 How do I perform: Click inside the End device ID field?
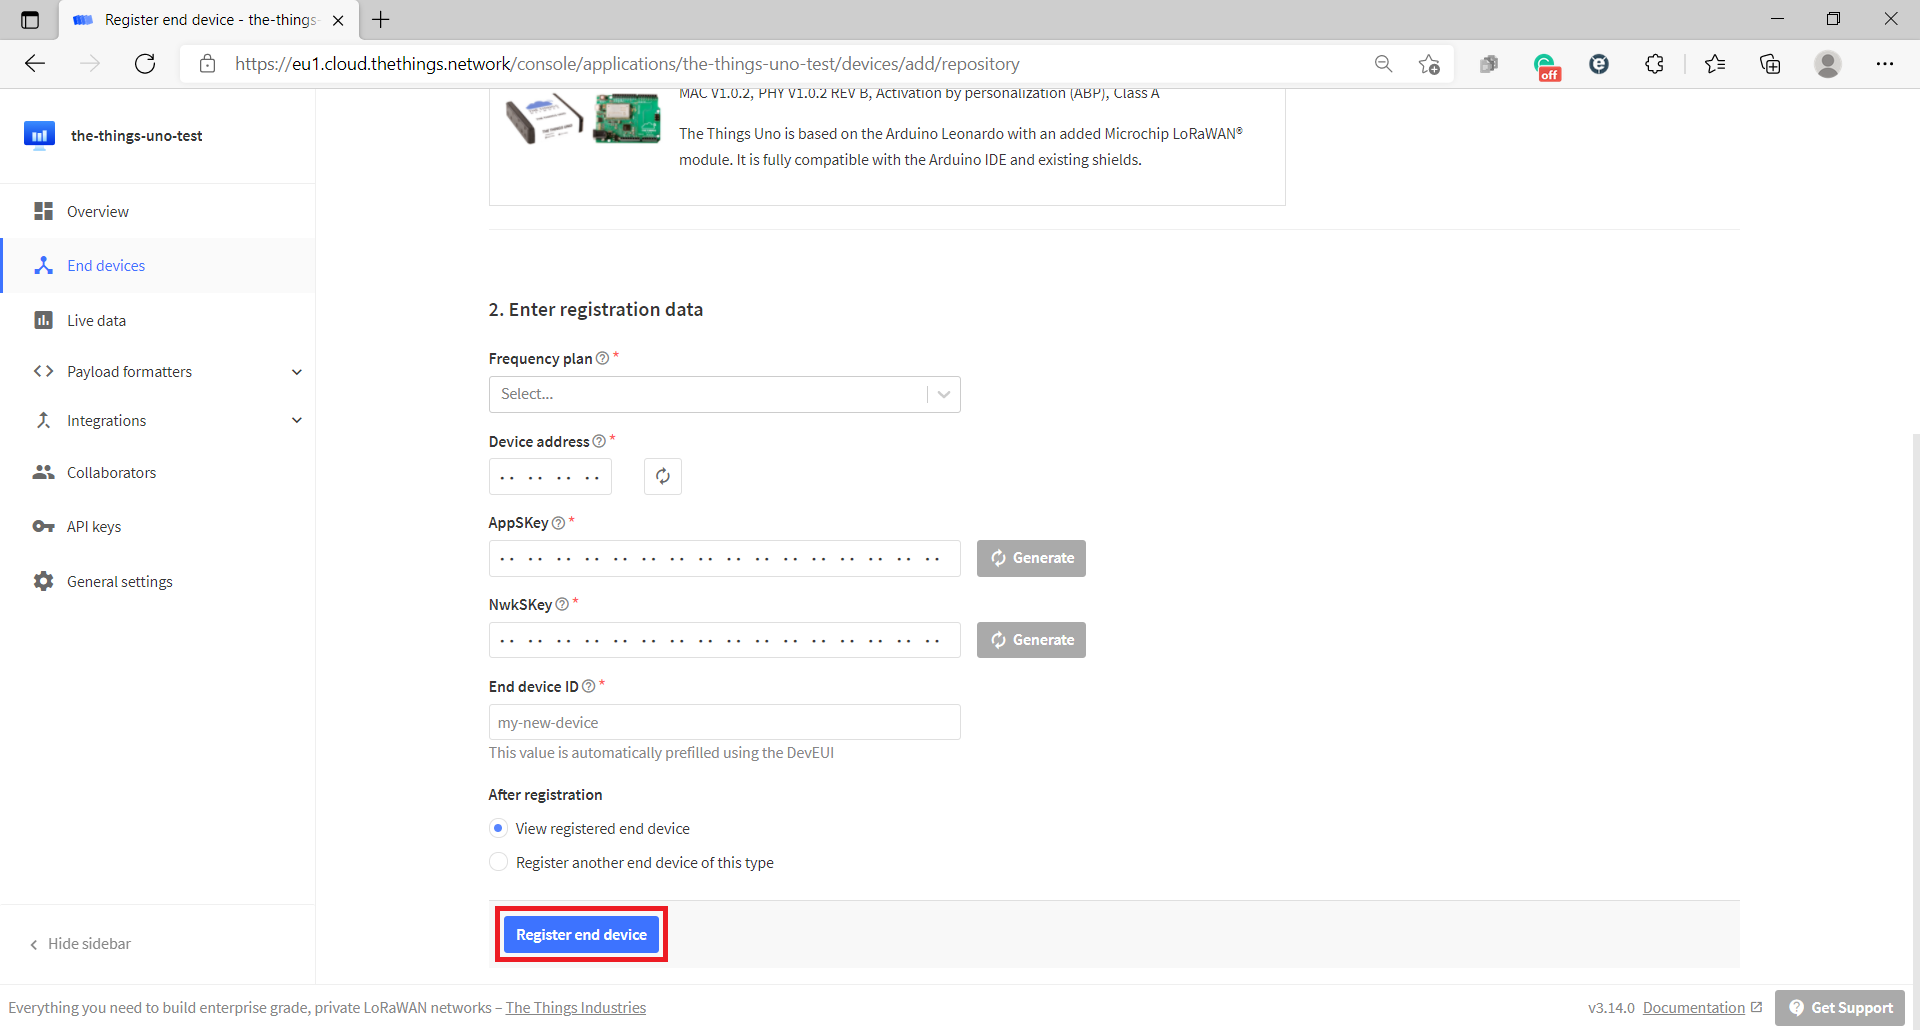(x=724, y=721)
